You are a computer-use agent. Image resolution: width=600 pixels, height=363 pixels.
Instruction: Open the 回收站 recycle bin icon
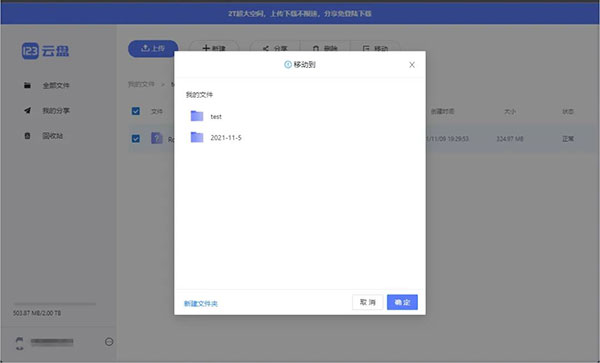pos(27,136)
